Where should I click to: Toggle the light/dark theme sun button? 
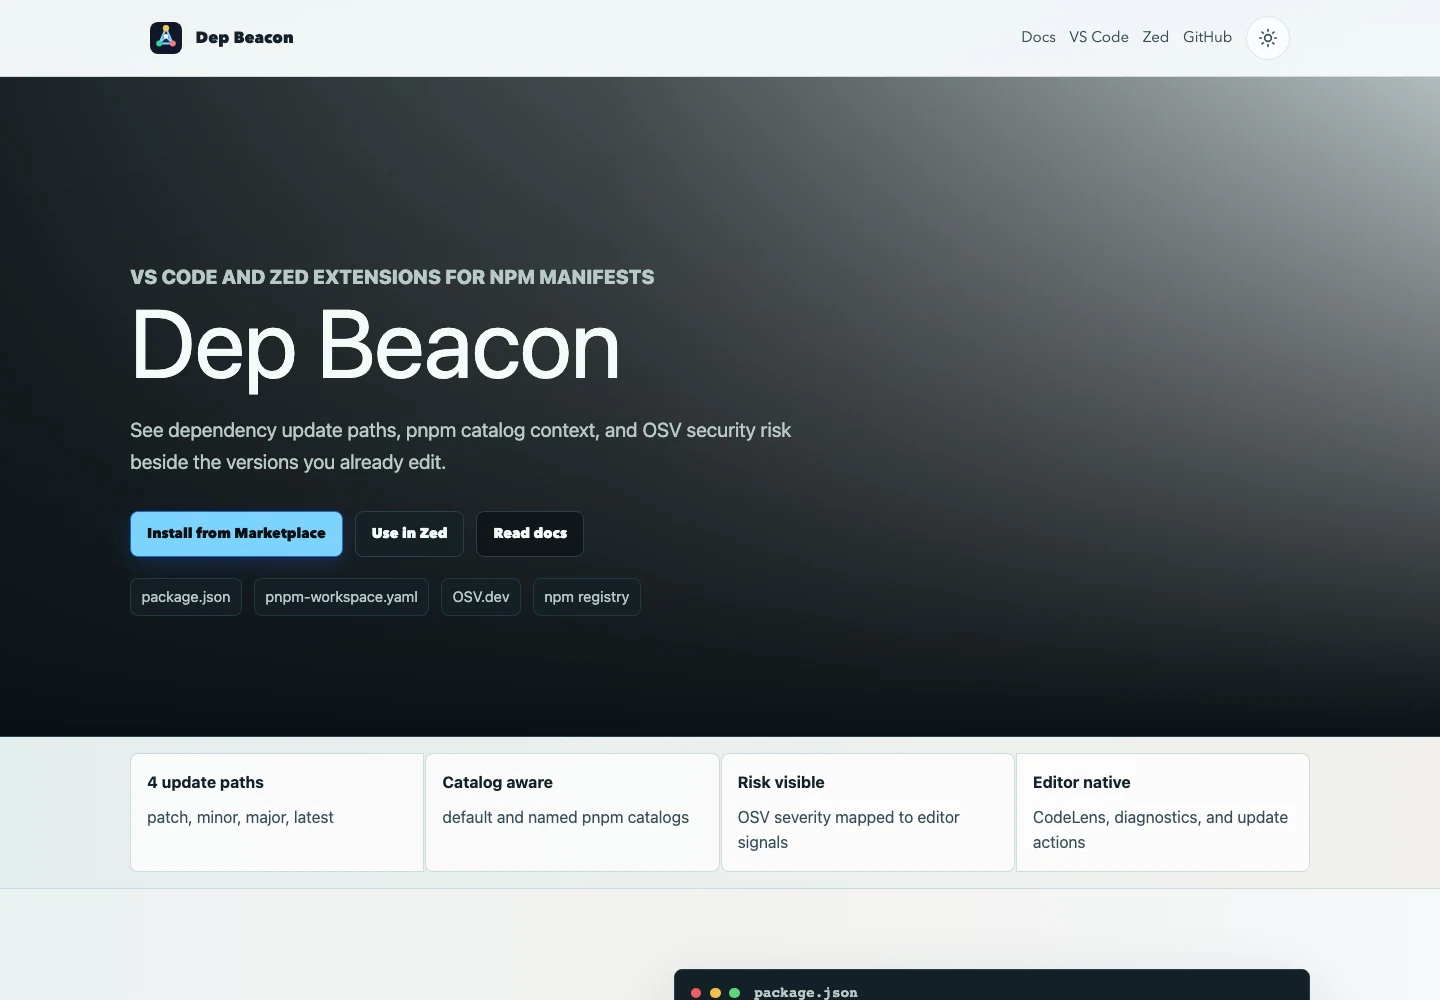click(x=1268, y=38)
